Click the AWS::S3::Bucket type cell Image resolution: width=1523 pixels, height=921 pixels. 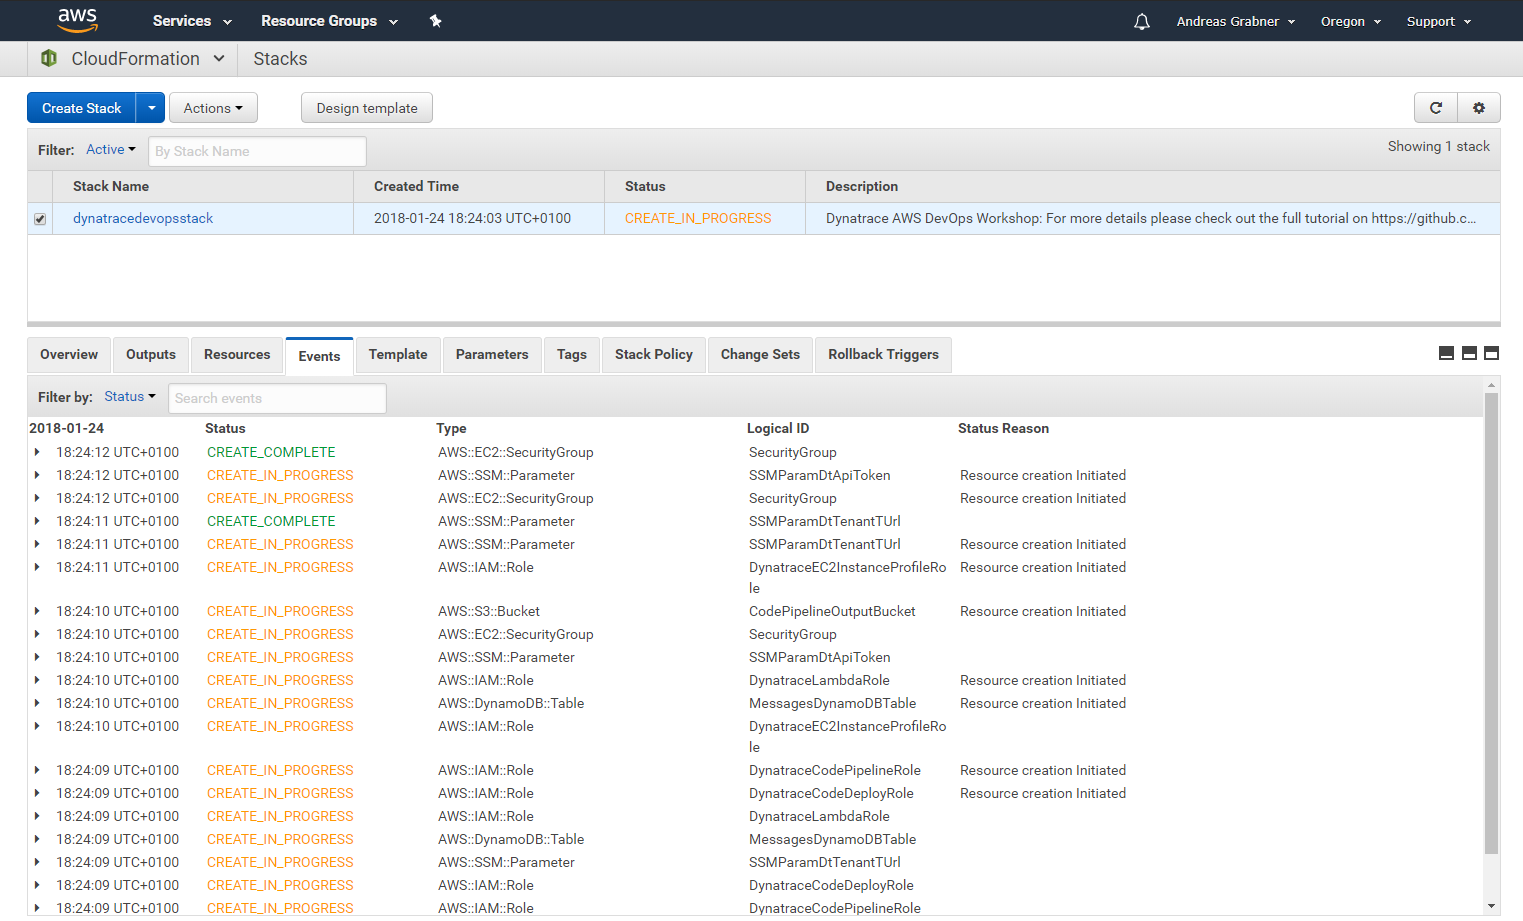tap(489, 611)
